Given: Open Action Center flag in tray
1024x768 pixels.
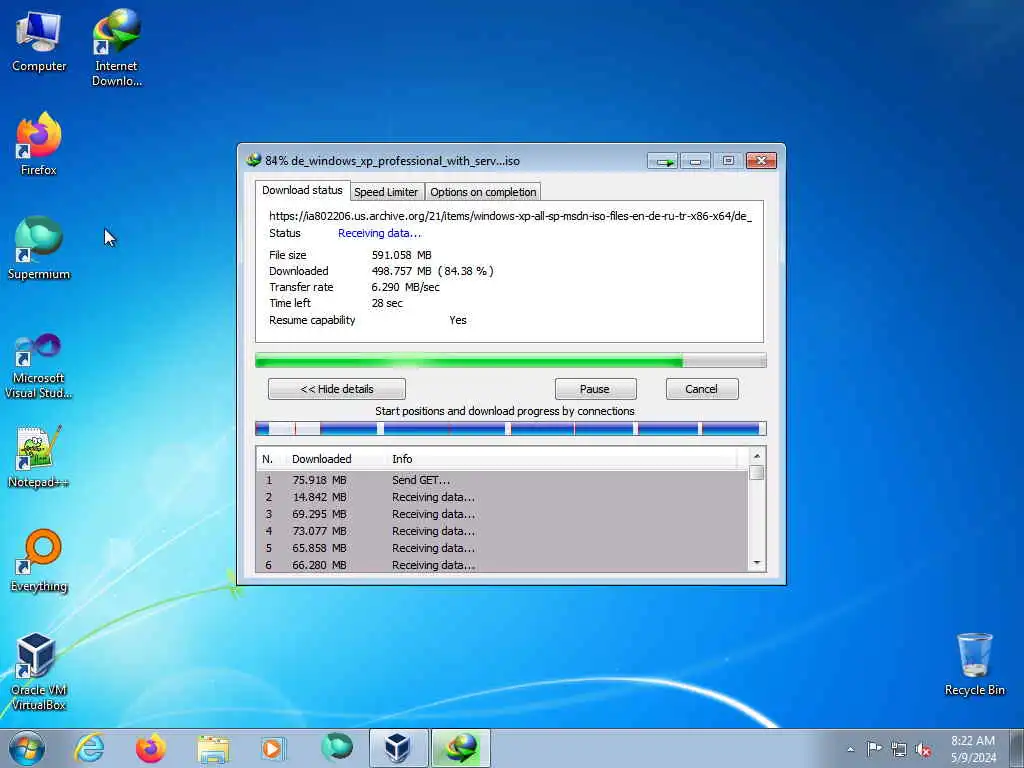Looking at the screenshot, I should pos(874,749).
